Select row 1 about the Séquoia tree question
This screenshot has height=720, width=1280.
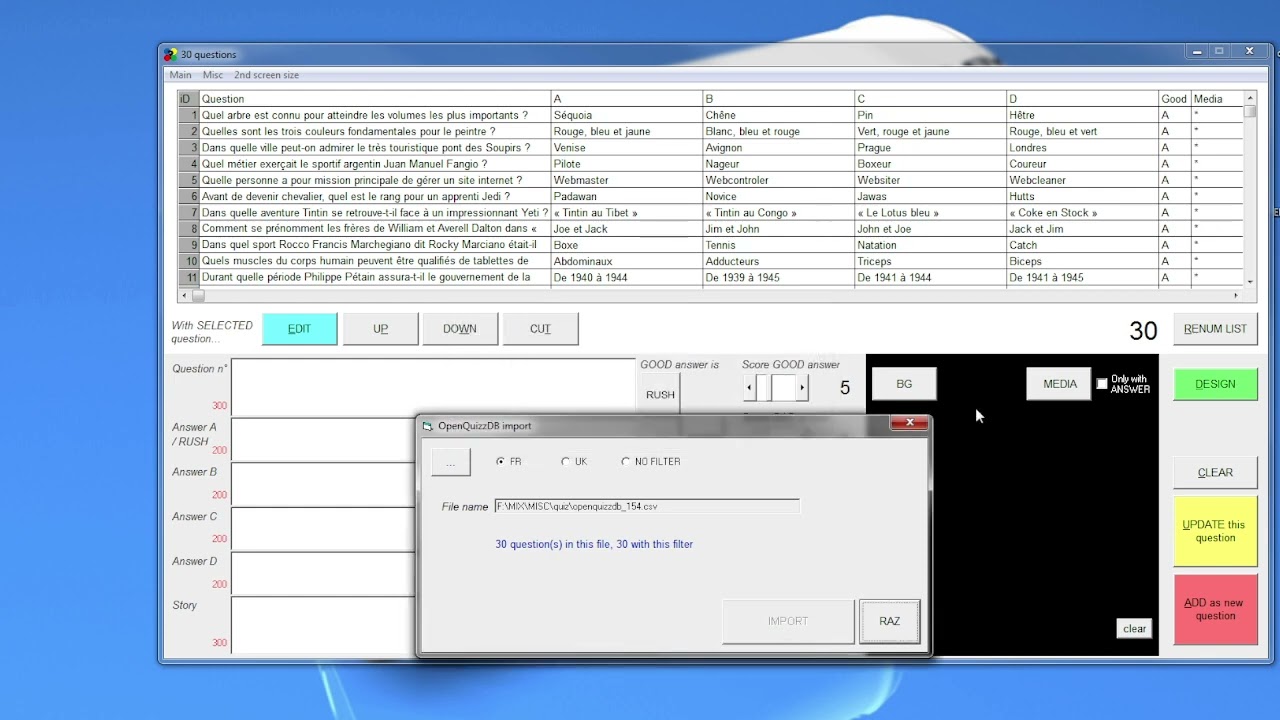point(710,115)
